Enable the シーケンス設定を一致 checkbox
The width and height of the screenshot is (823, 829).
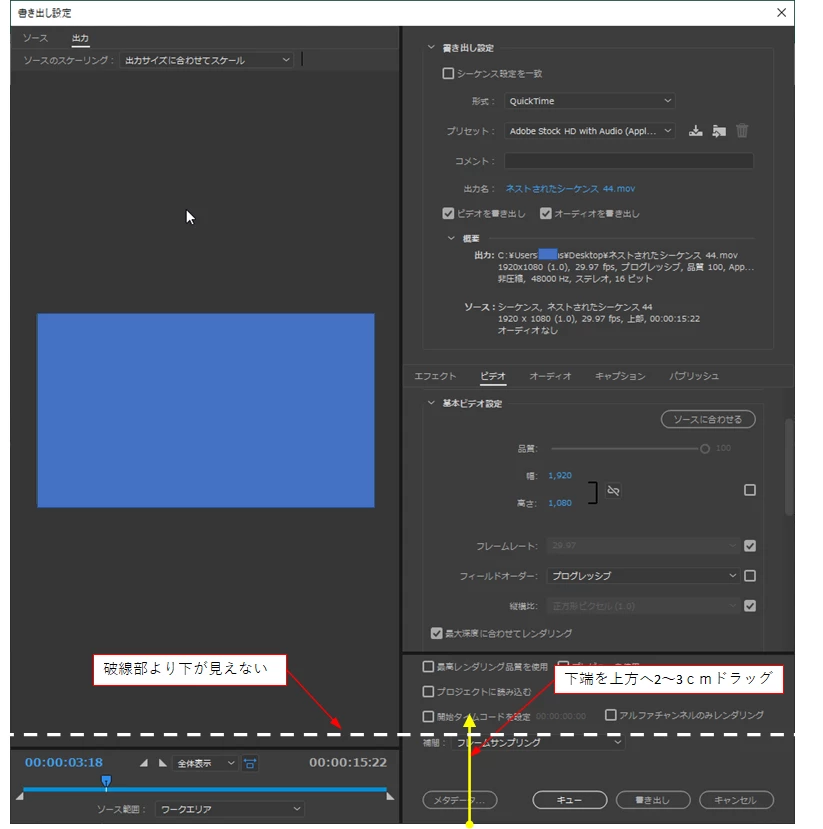[448, 73]
